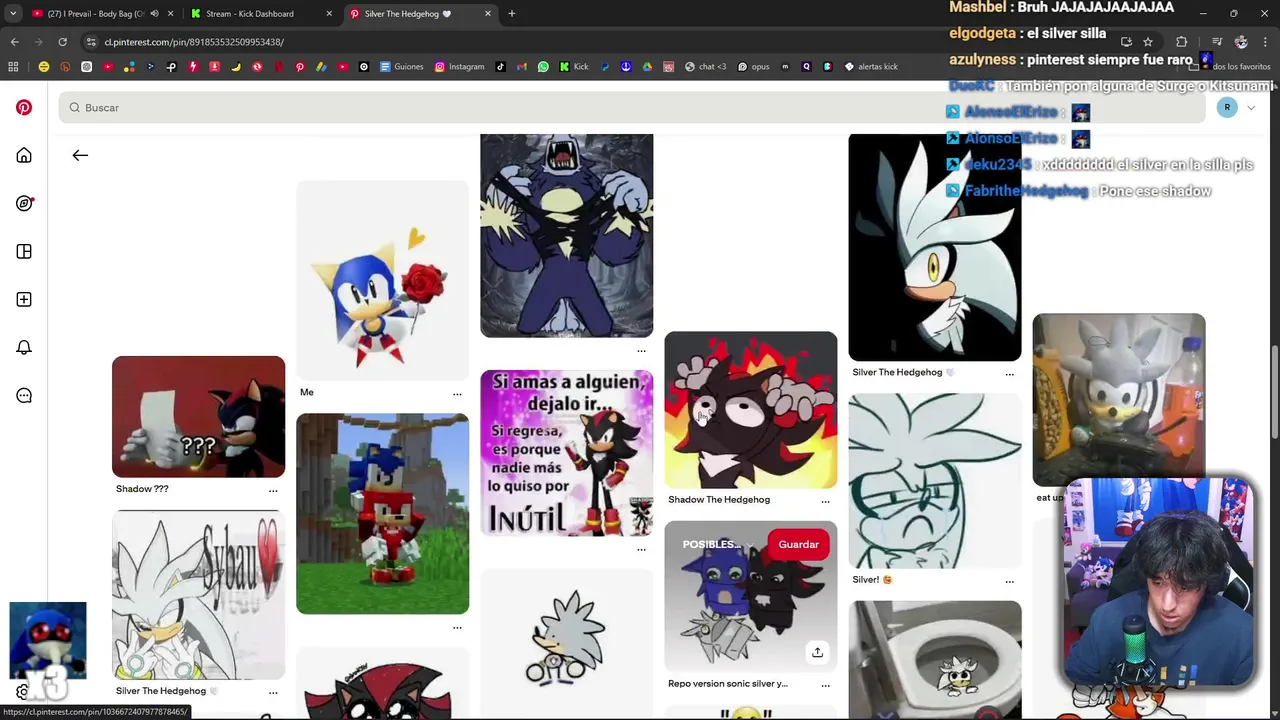Open TikTok bookmark icon
The height and width of the screenshot is (720, 1280).
pyautogui.click(x=501, y=67)
